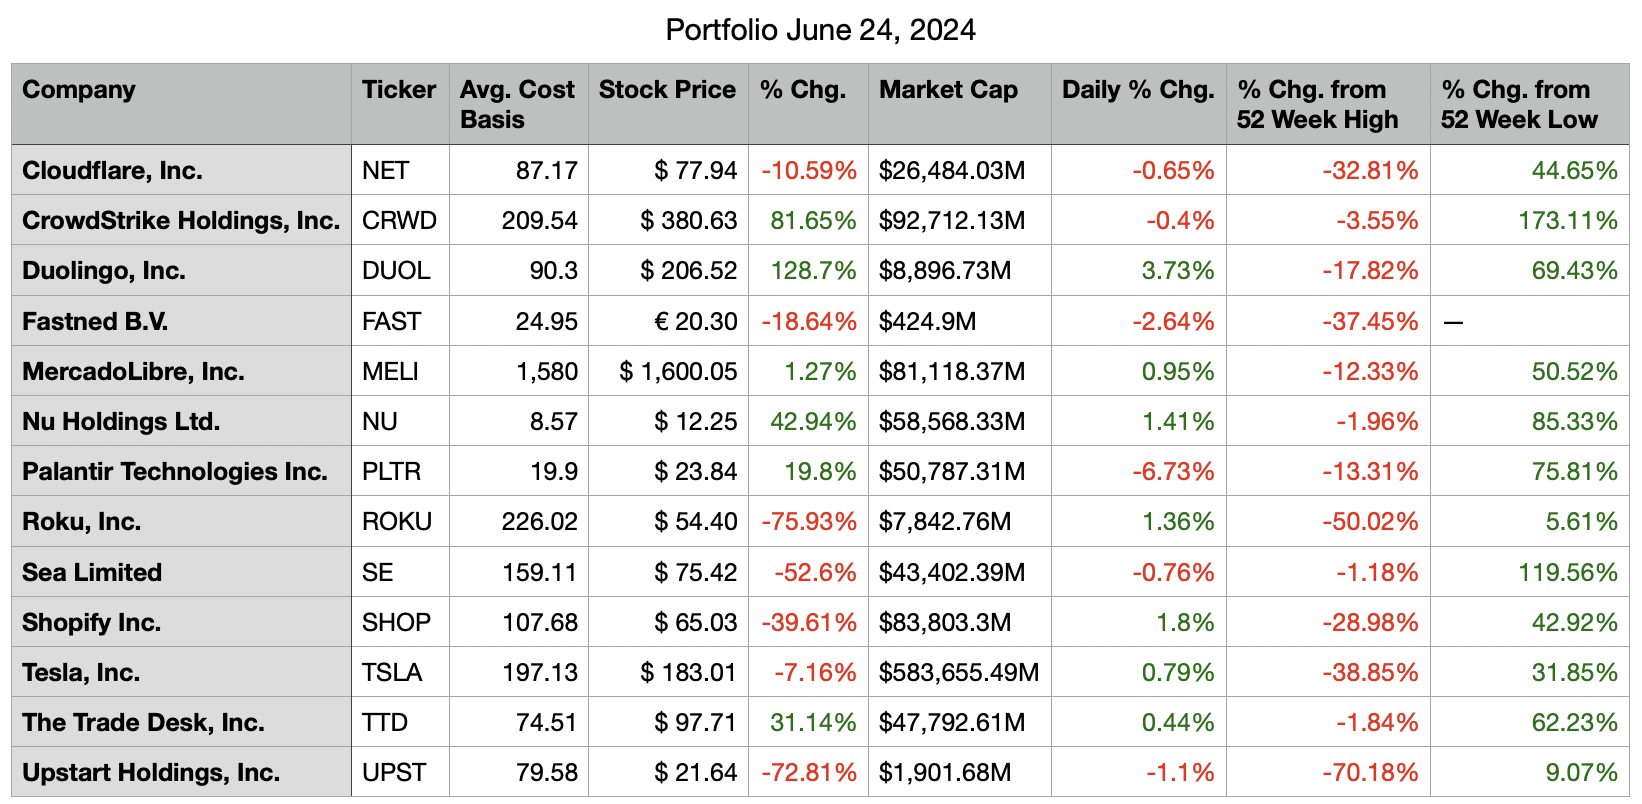Click the Company column header
Image resolution: width=1642 pixels, height=804 pixels.
[79, 90]
